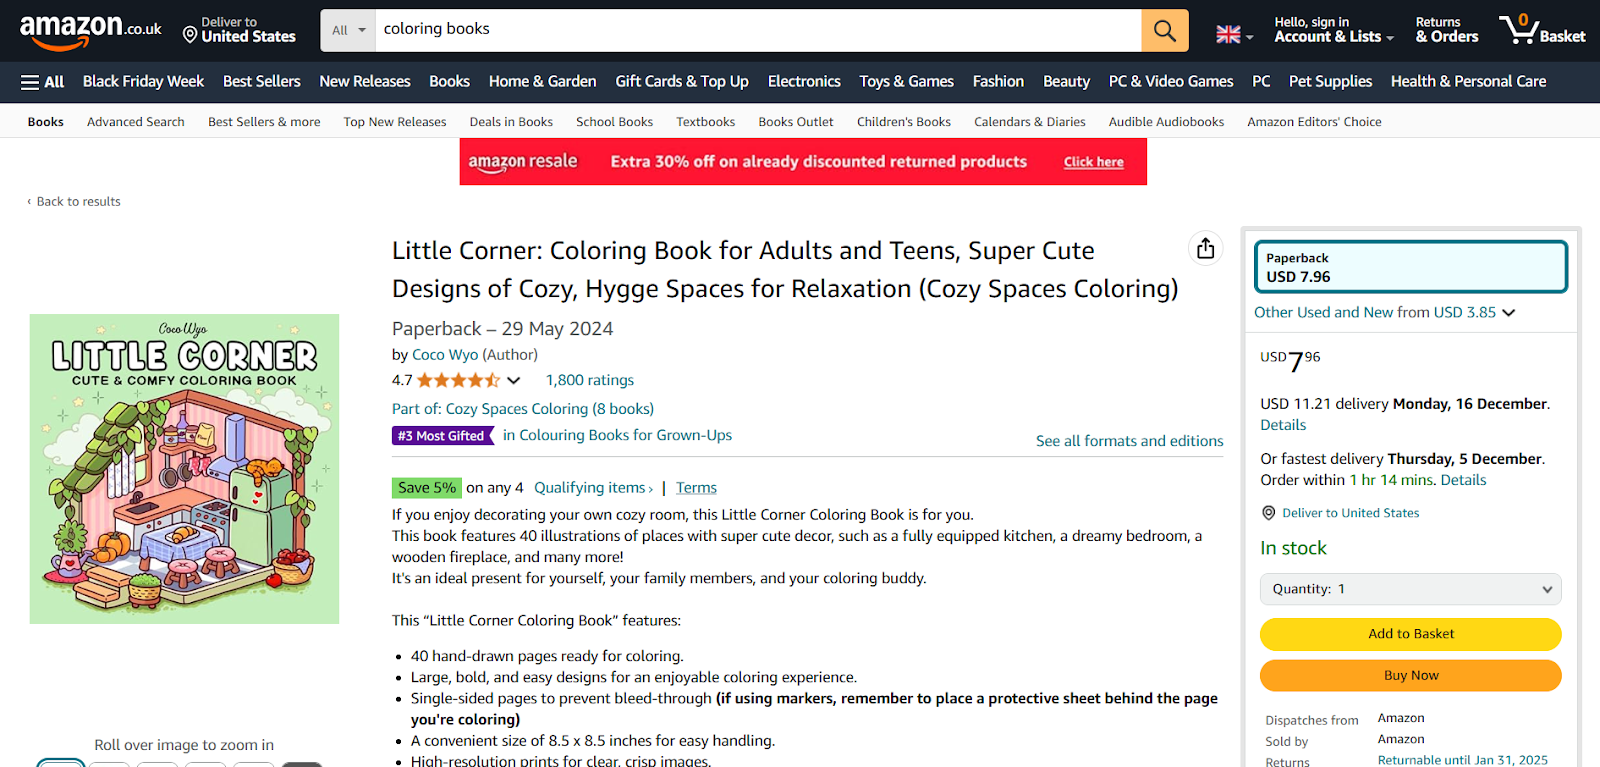The image size is (1600, 767).
Task: Expand the 4.7 ratings breakdown chevron
Action: point(512,380)
